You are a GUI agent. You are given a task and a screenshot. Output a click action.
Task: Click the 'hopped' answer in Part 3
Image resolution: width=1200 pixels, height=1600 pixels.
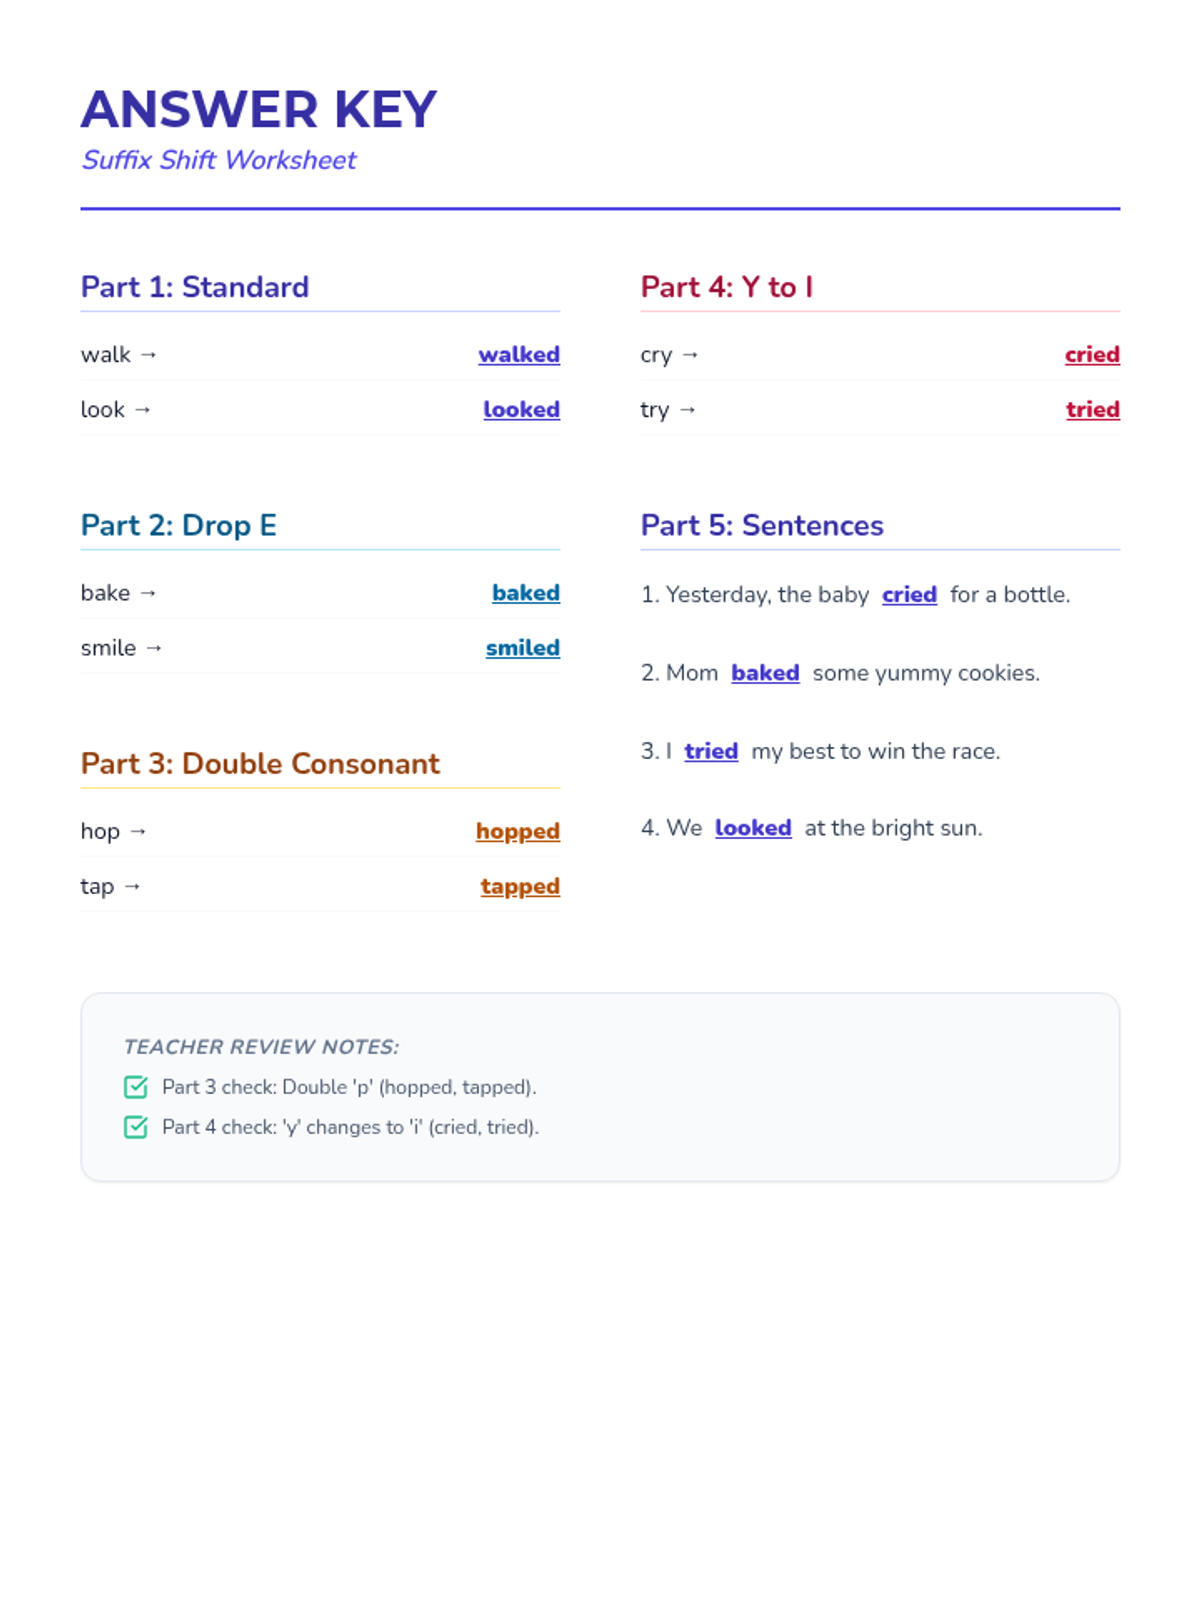point(518,831)
